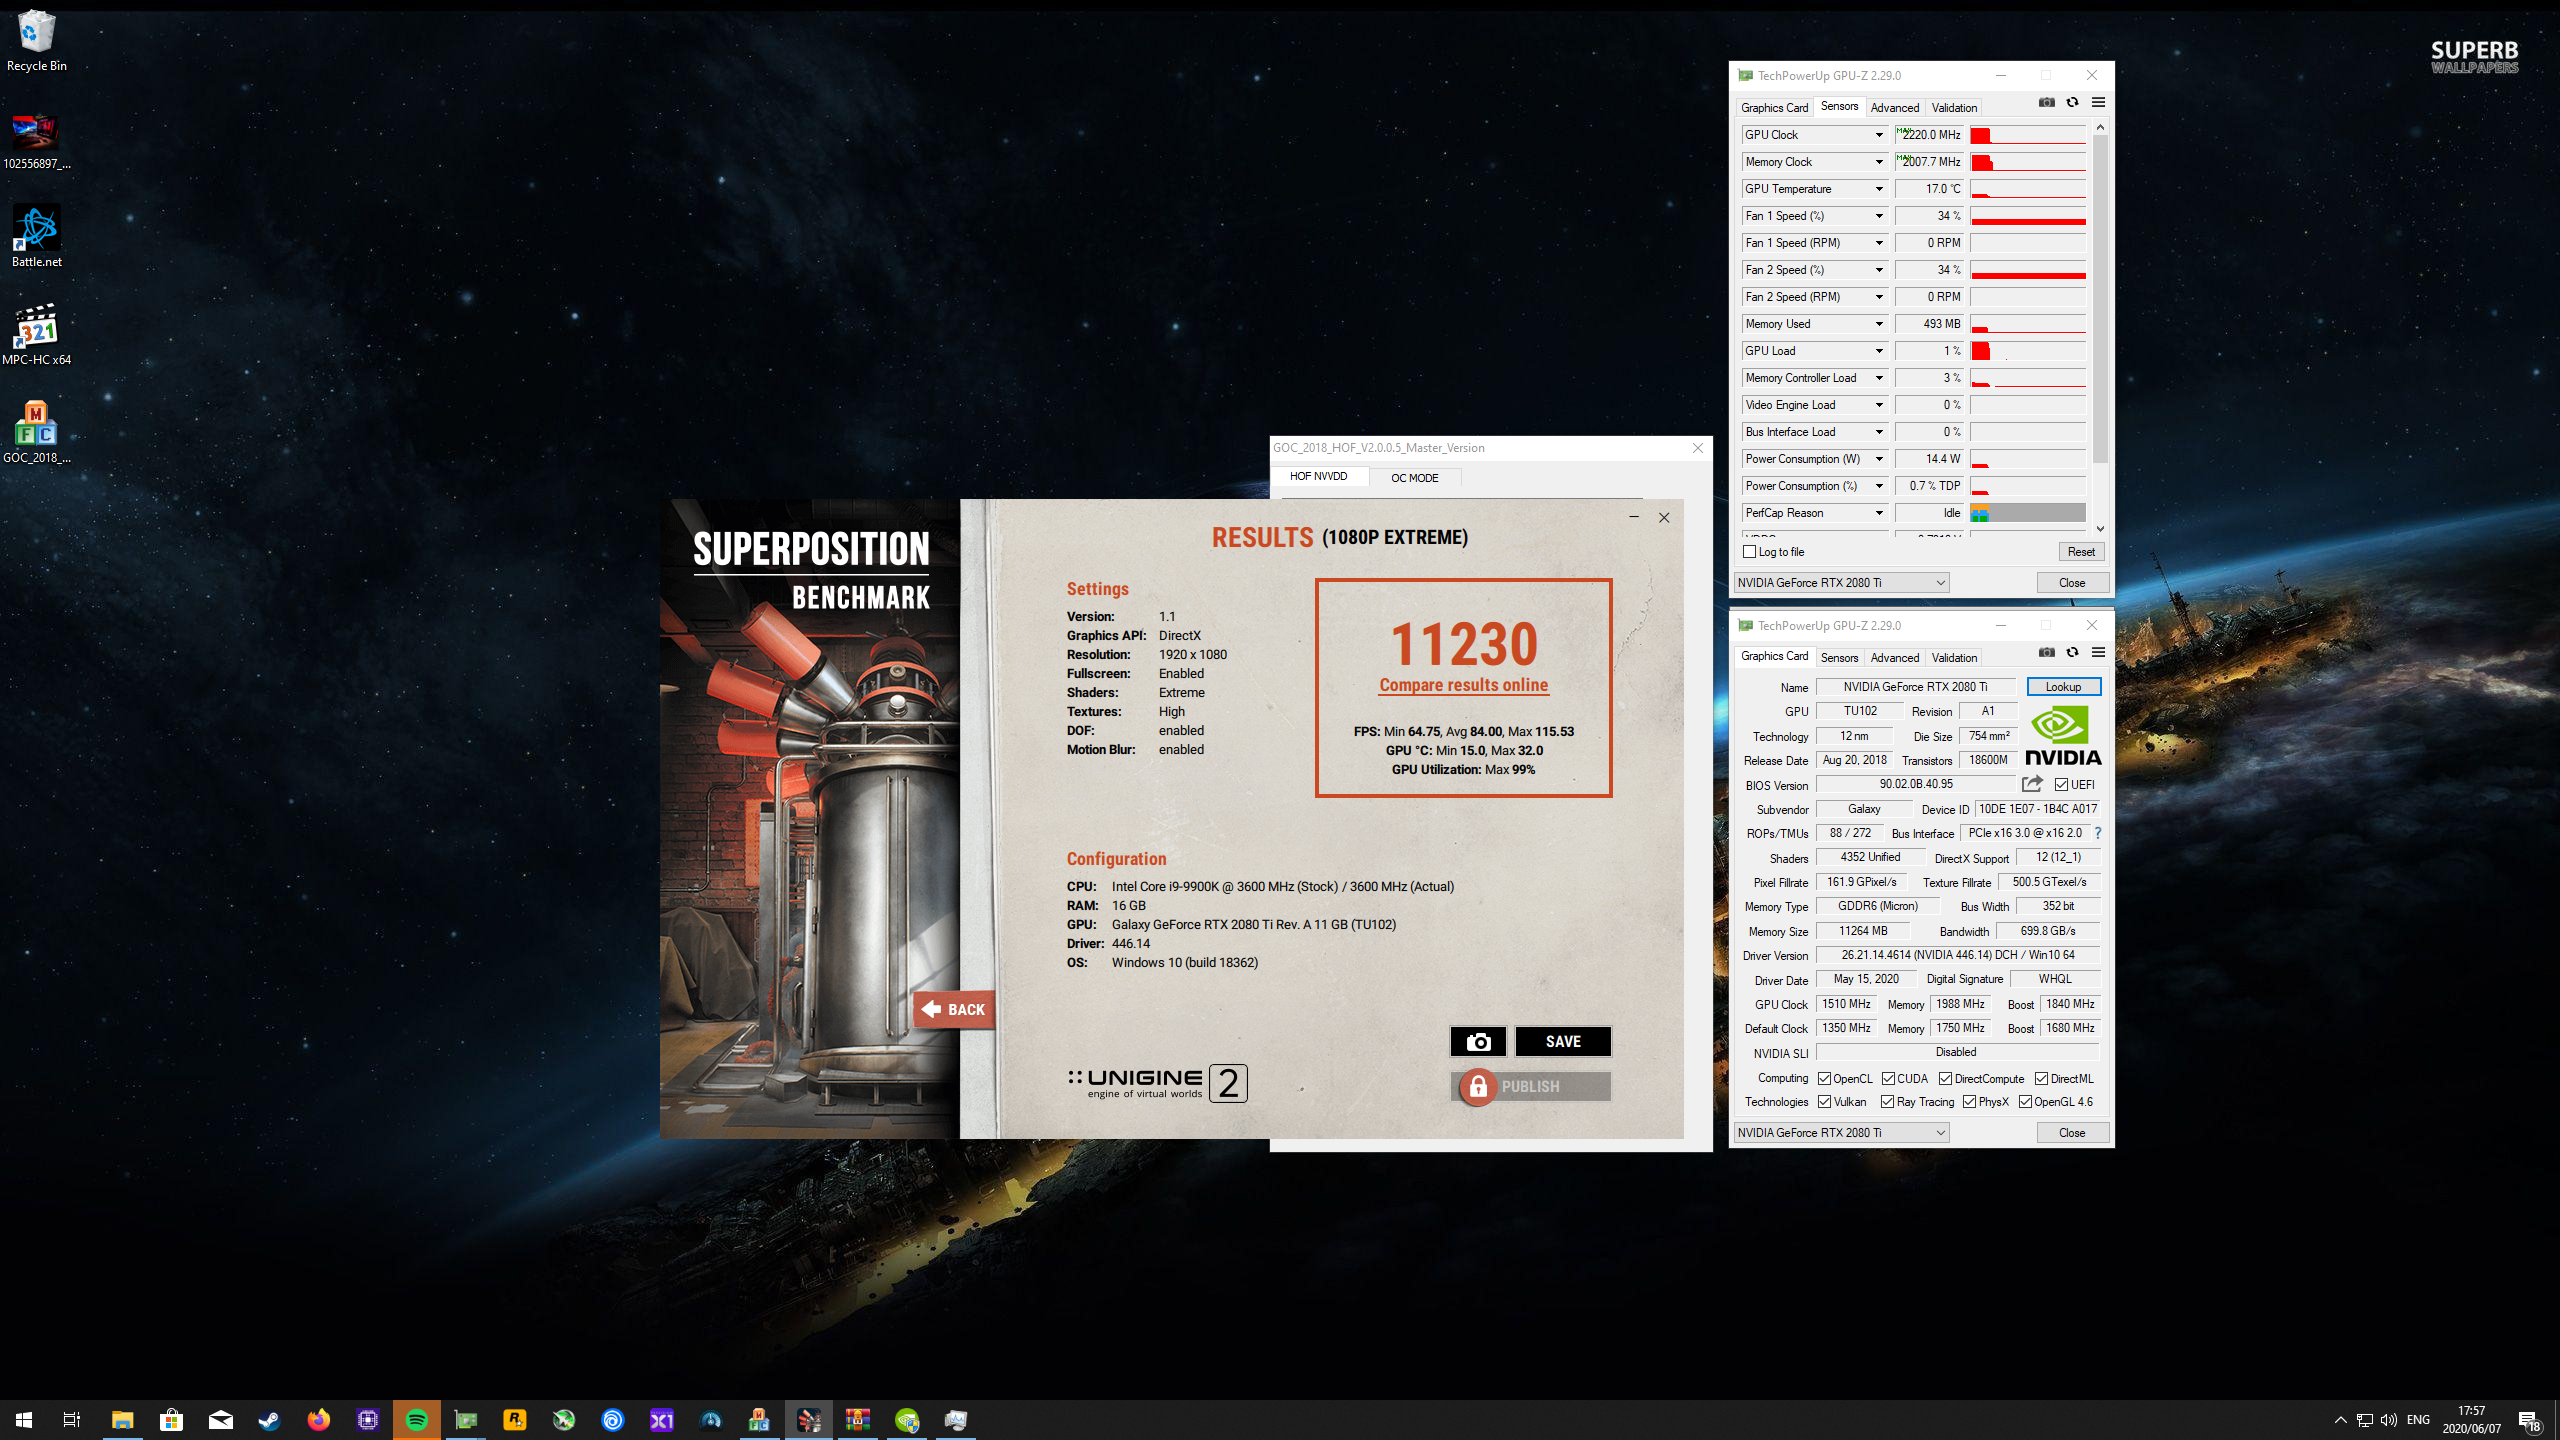Switch to Superposition Benchmark taskbar icon

click(809, 1420)
